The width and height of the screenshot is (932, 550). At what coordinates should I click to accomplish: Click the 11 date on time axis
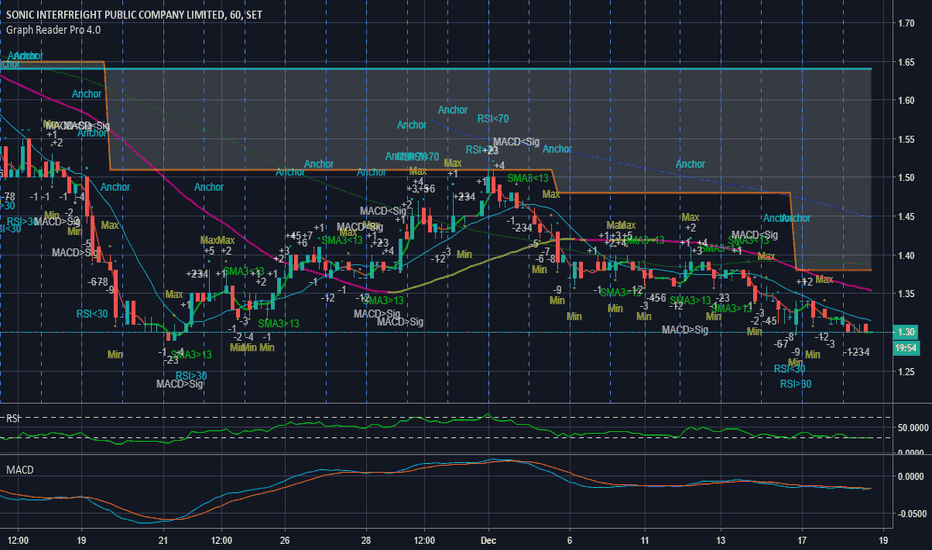click(x=645, y=540)
